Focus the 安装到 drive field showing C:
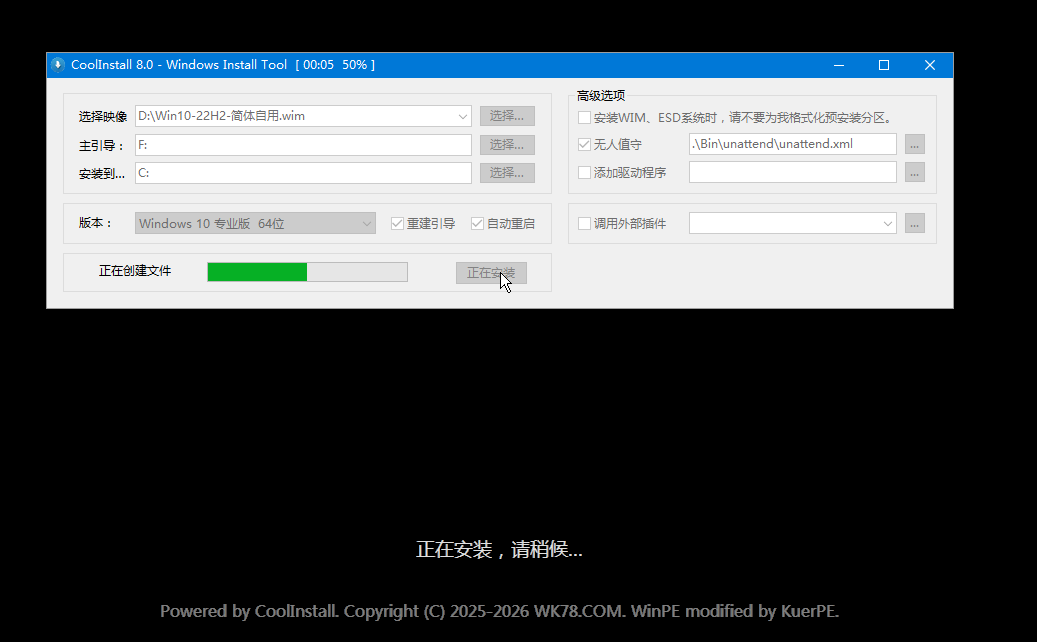The width and height of the screenshot is (1037, 642). (x=303, y=173)
